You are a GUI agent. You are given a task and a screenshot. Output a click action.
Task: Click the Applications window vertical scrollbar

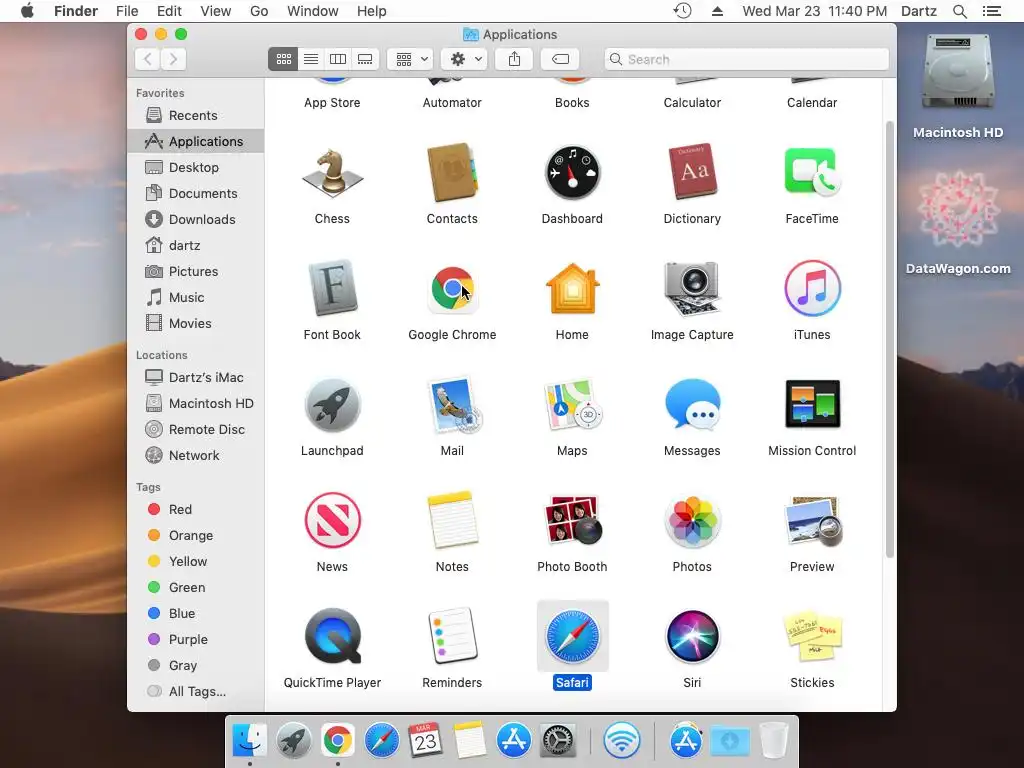pyautogui.click(x=889, y=340)
